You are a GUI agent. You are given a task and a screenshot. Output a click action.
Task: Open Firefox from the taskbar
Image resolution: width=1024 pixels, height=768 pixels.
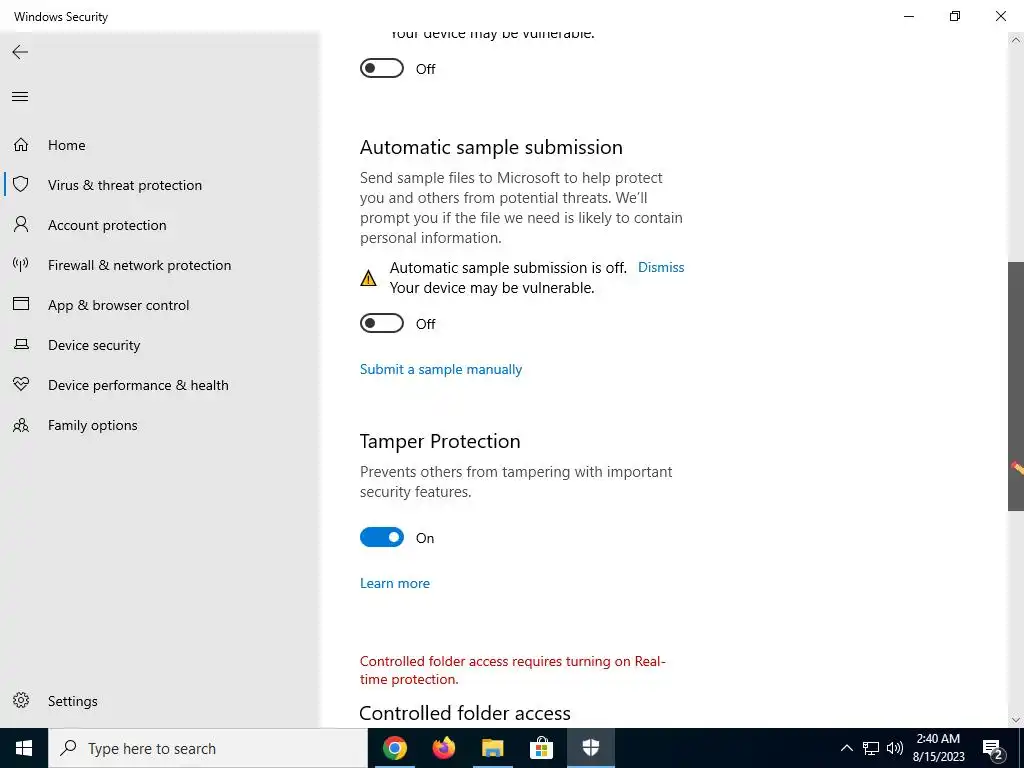444,748
